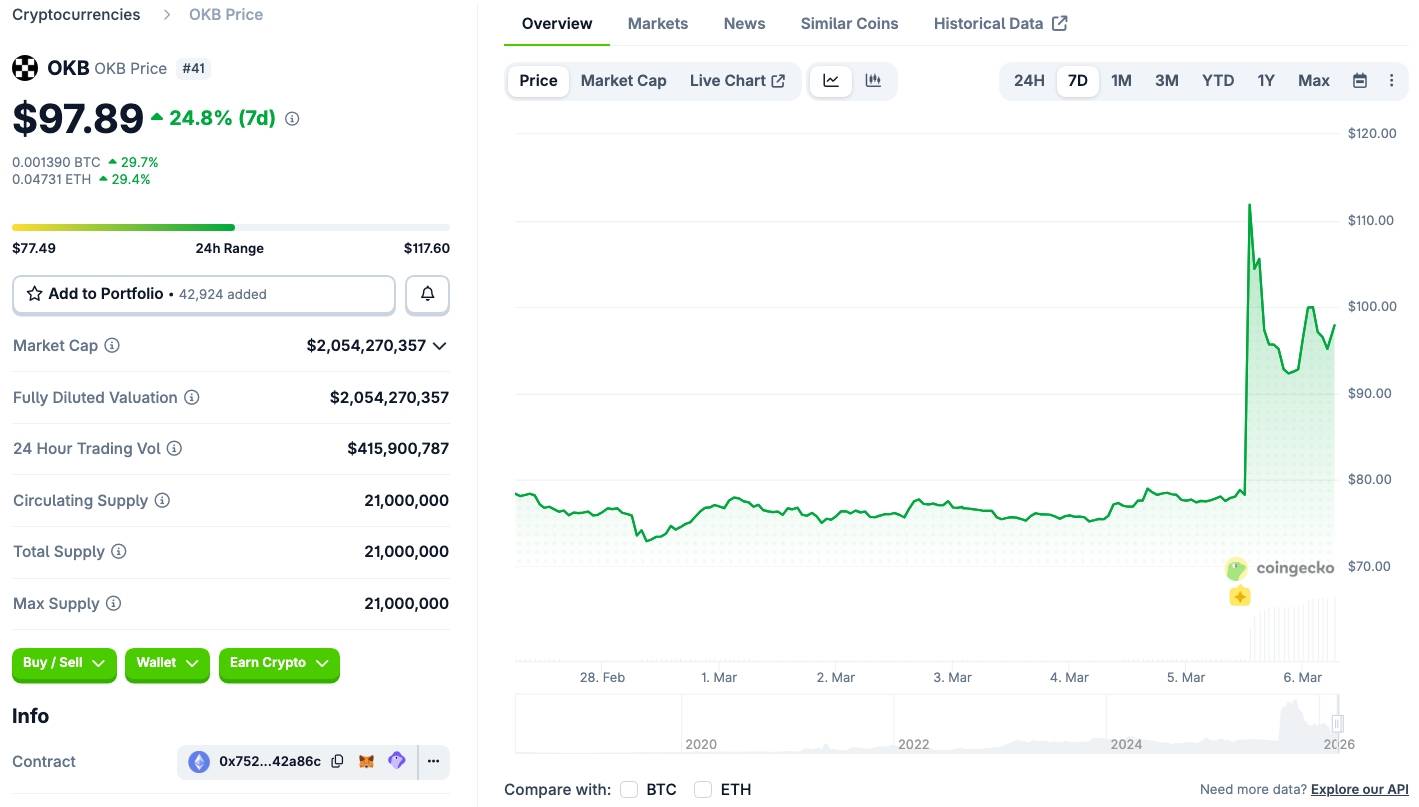Enable the BTC comparison checkbox
Screen dimensions: 1419x807
[x=629, y=789]
